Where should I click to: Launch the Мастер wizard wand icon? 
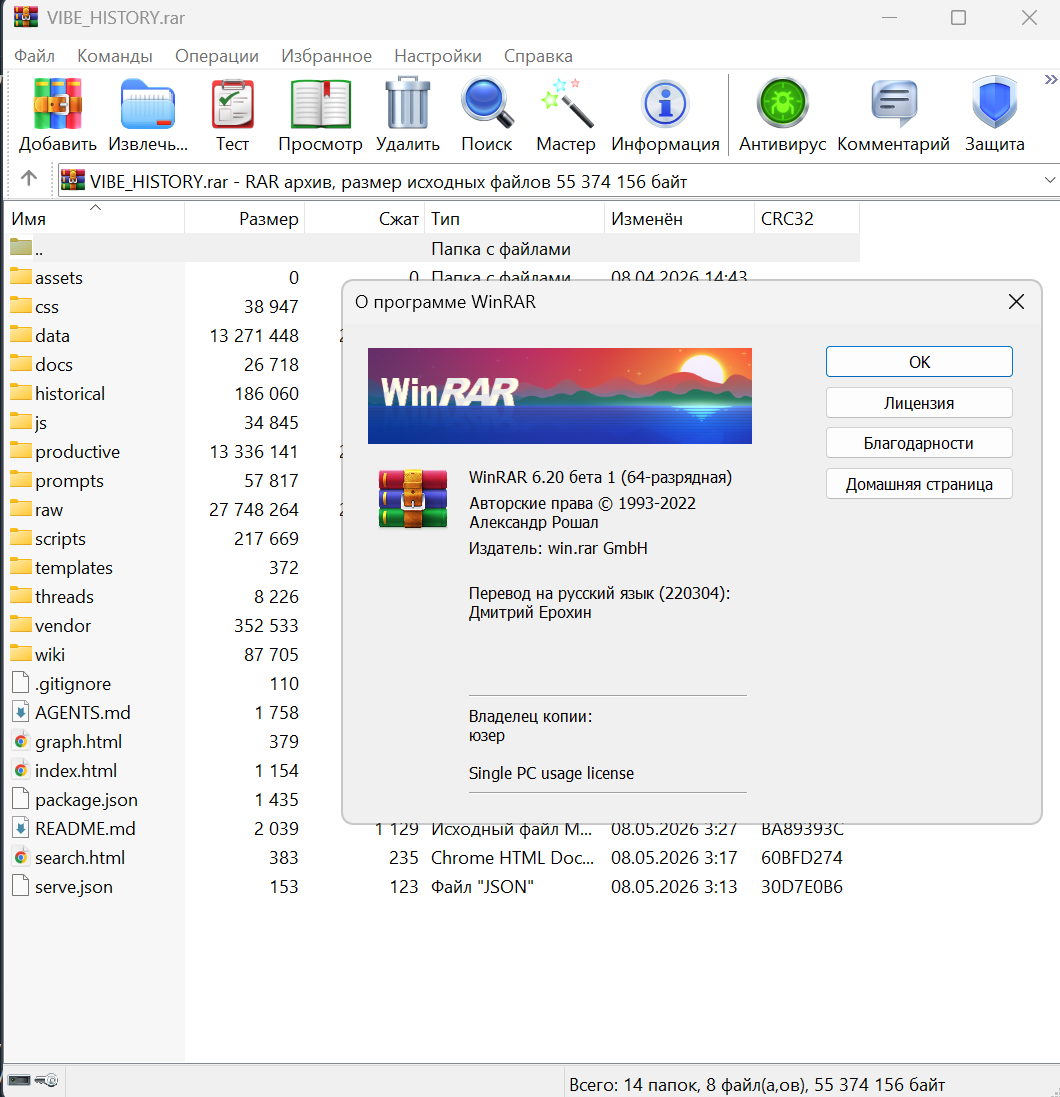click(x=566, y=104)
